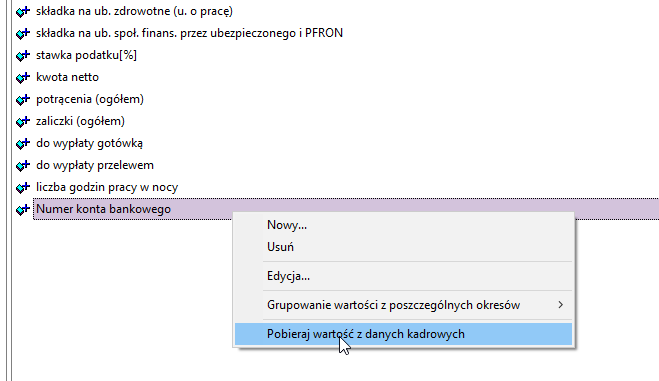Click the icon next to potrącenia (ogółem)
Image resolution: width=659 pixels, height=381 pixels.
[23, 100]
